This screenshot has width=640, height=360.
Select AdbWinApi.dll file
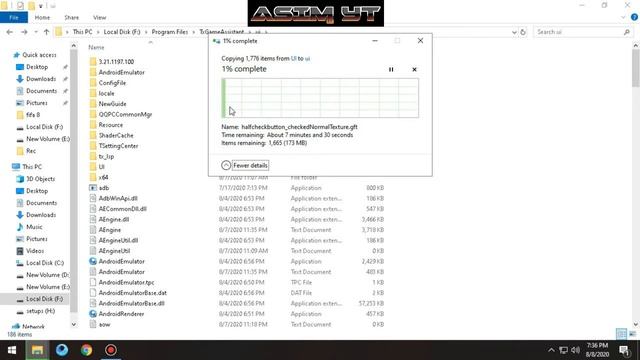[118, 198]
